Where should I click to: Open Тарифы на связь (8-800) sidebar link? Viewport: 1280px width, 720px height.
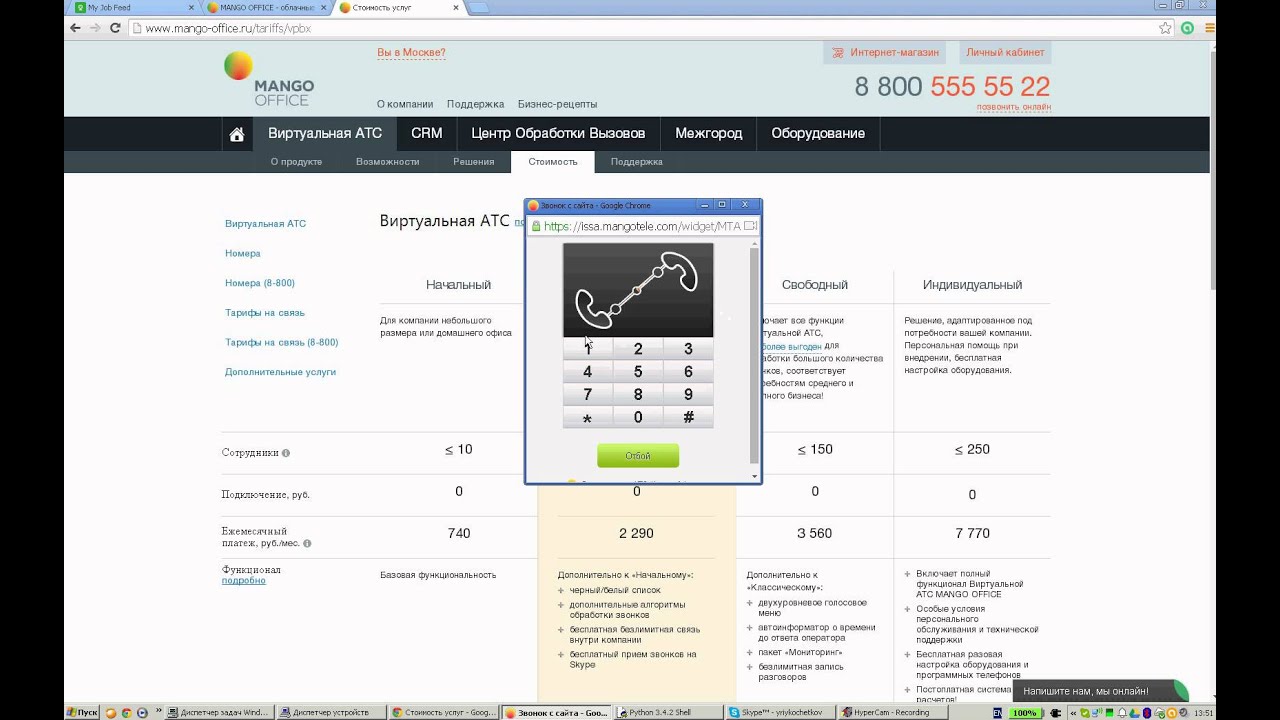pyautogui.click(x=282, y=342)
